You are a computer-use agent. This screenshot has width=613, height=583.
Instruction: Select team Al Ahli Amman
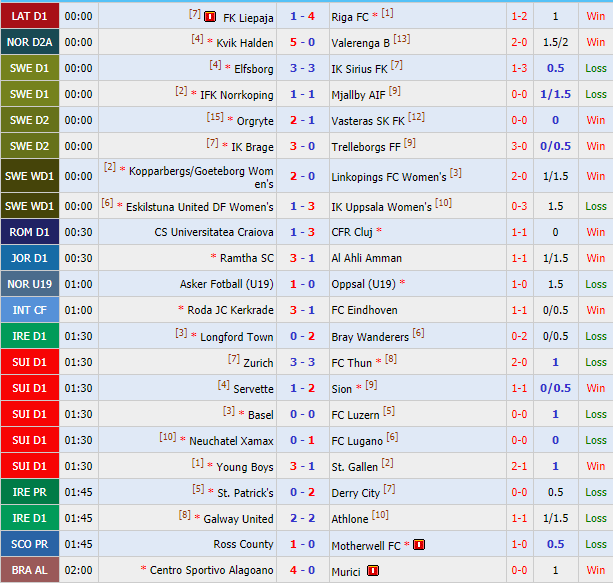[366, 258]
